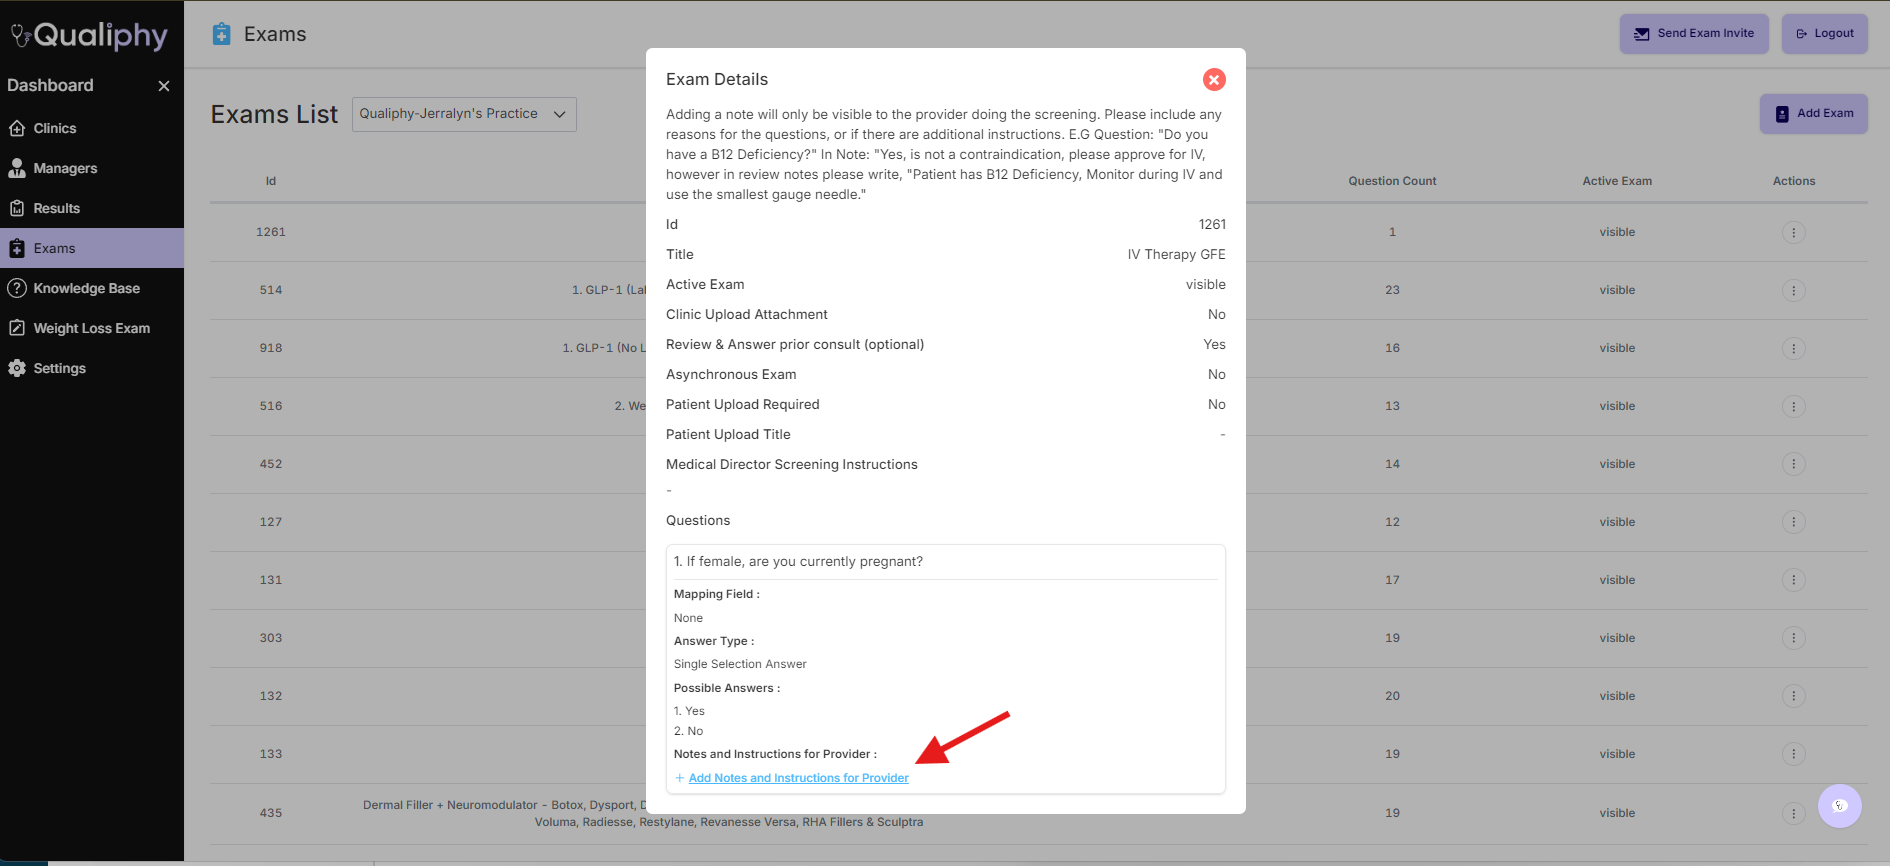The image size is (1890, 866).
Task: Open three-dot actions menu for exam 452
Action: (x=1793, y=464)
